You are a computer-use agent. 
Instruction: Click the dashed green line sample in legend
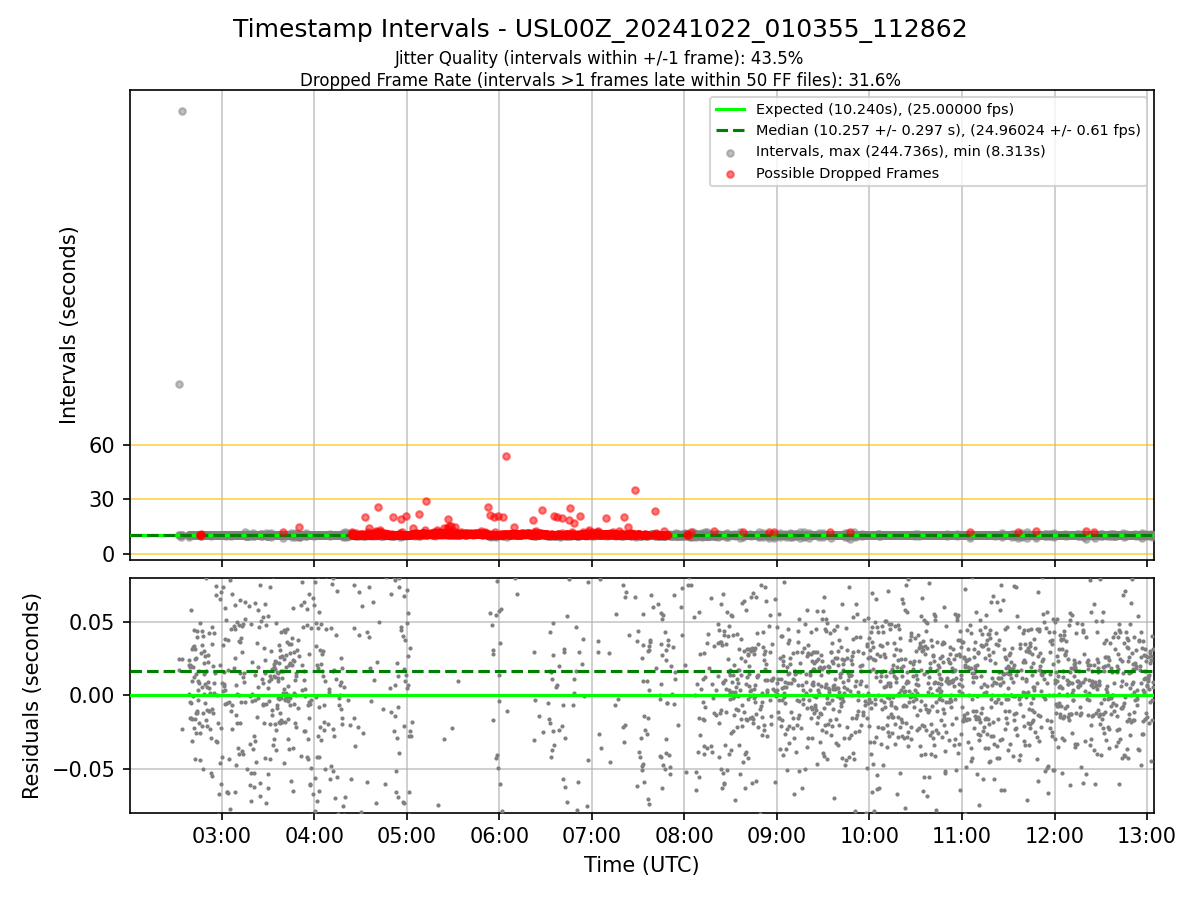[730, 130]
